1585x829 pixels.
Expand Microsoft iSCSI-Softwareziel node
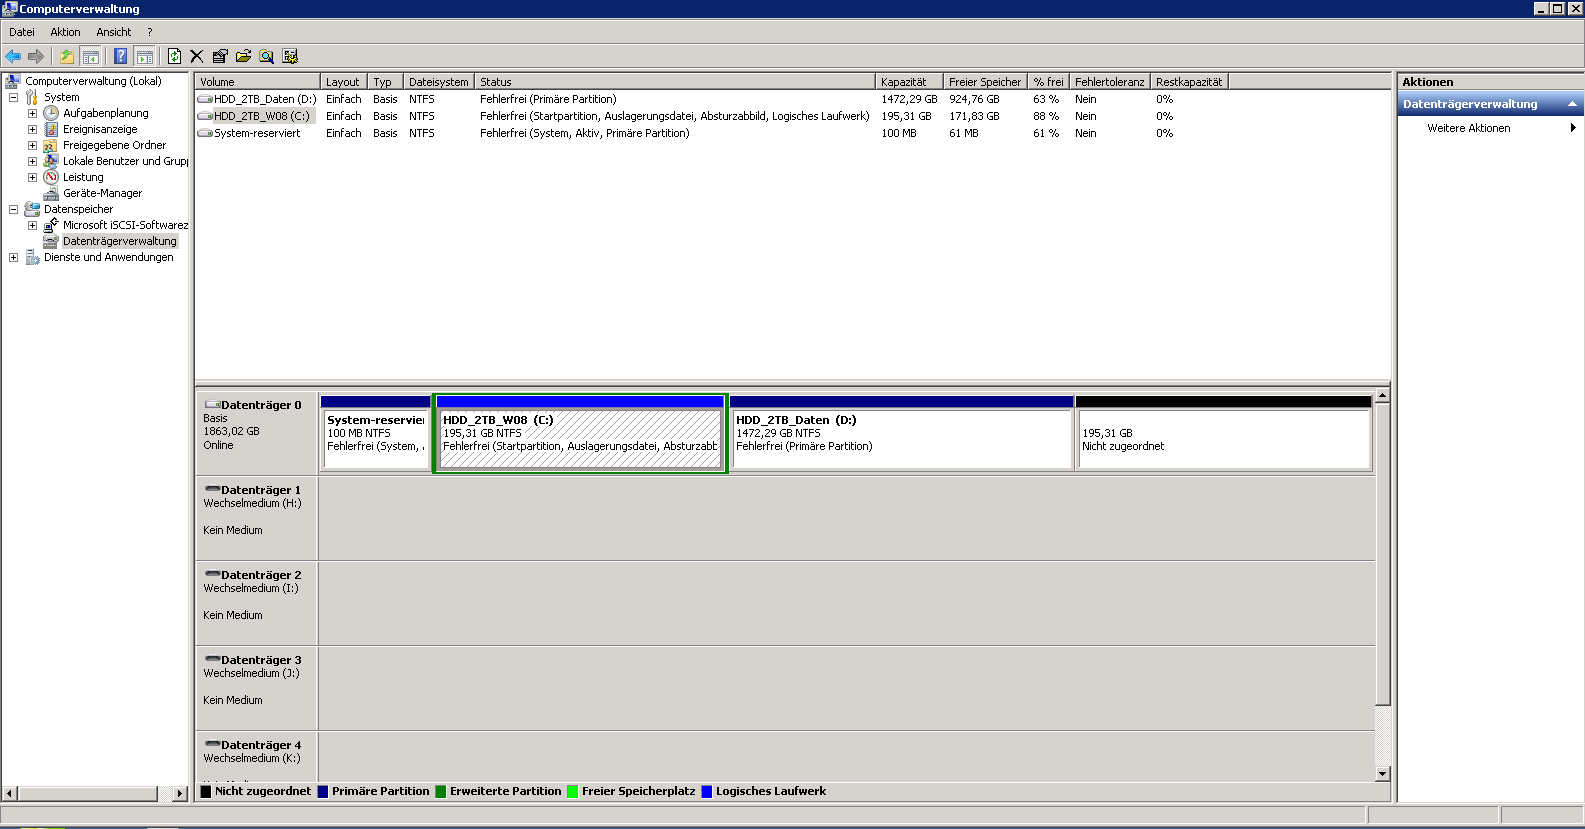coord(32,225)
